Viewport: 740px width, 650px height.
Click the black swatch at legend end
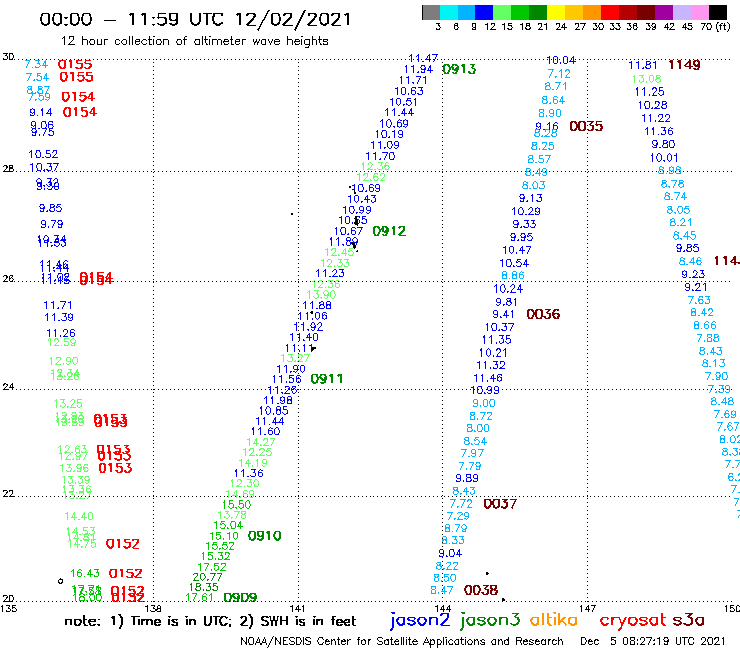[717, 12]
